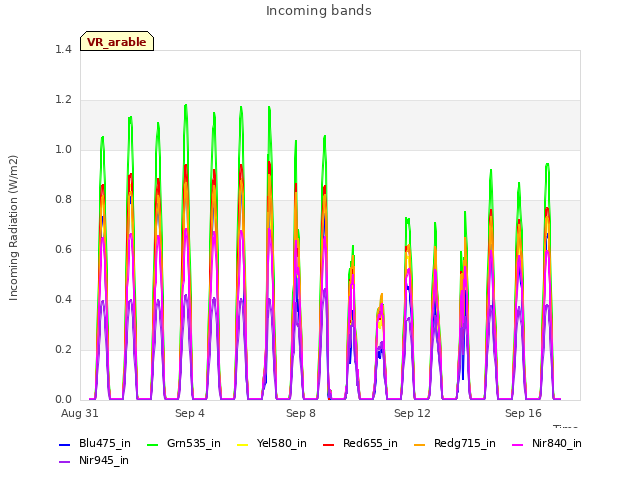
Task: Click the Aug 31 x-axis label
Action: pos(80,413)
